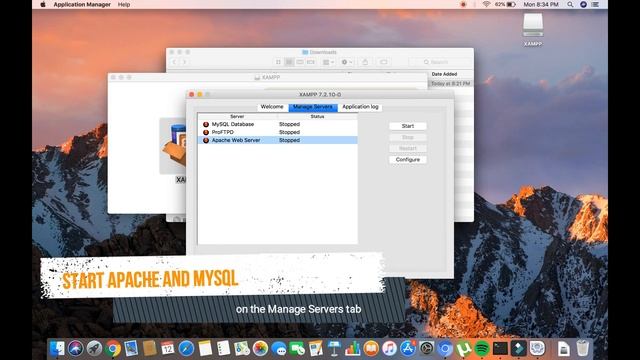Open the Trash in the Dock
This screenshot has height=360, width=640.
point(583,349)
